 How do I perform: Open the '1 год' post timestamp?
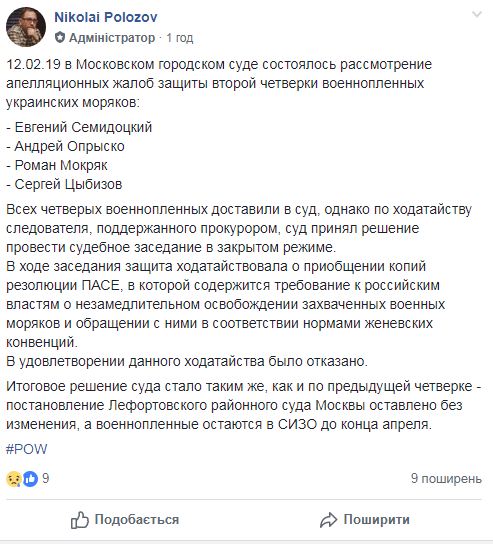click(x=179, y=37)
